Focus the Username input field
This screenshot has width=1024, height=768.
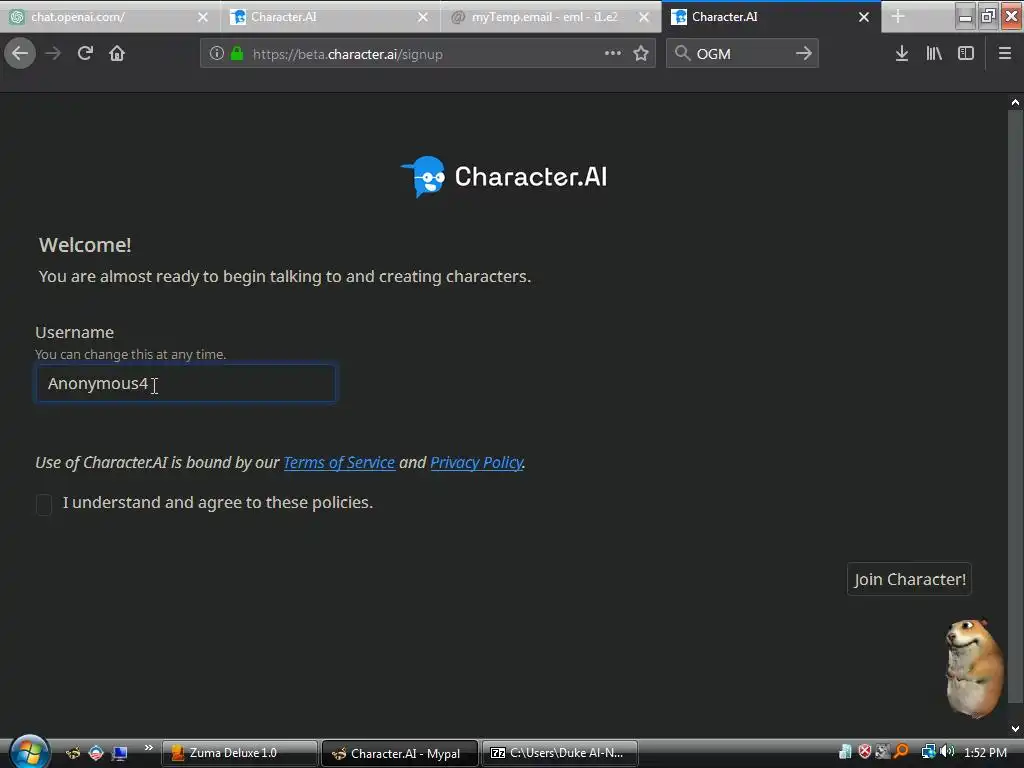tap(186, 383)
